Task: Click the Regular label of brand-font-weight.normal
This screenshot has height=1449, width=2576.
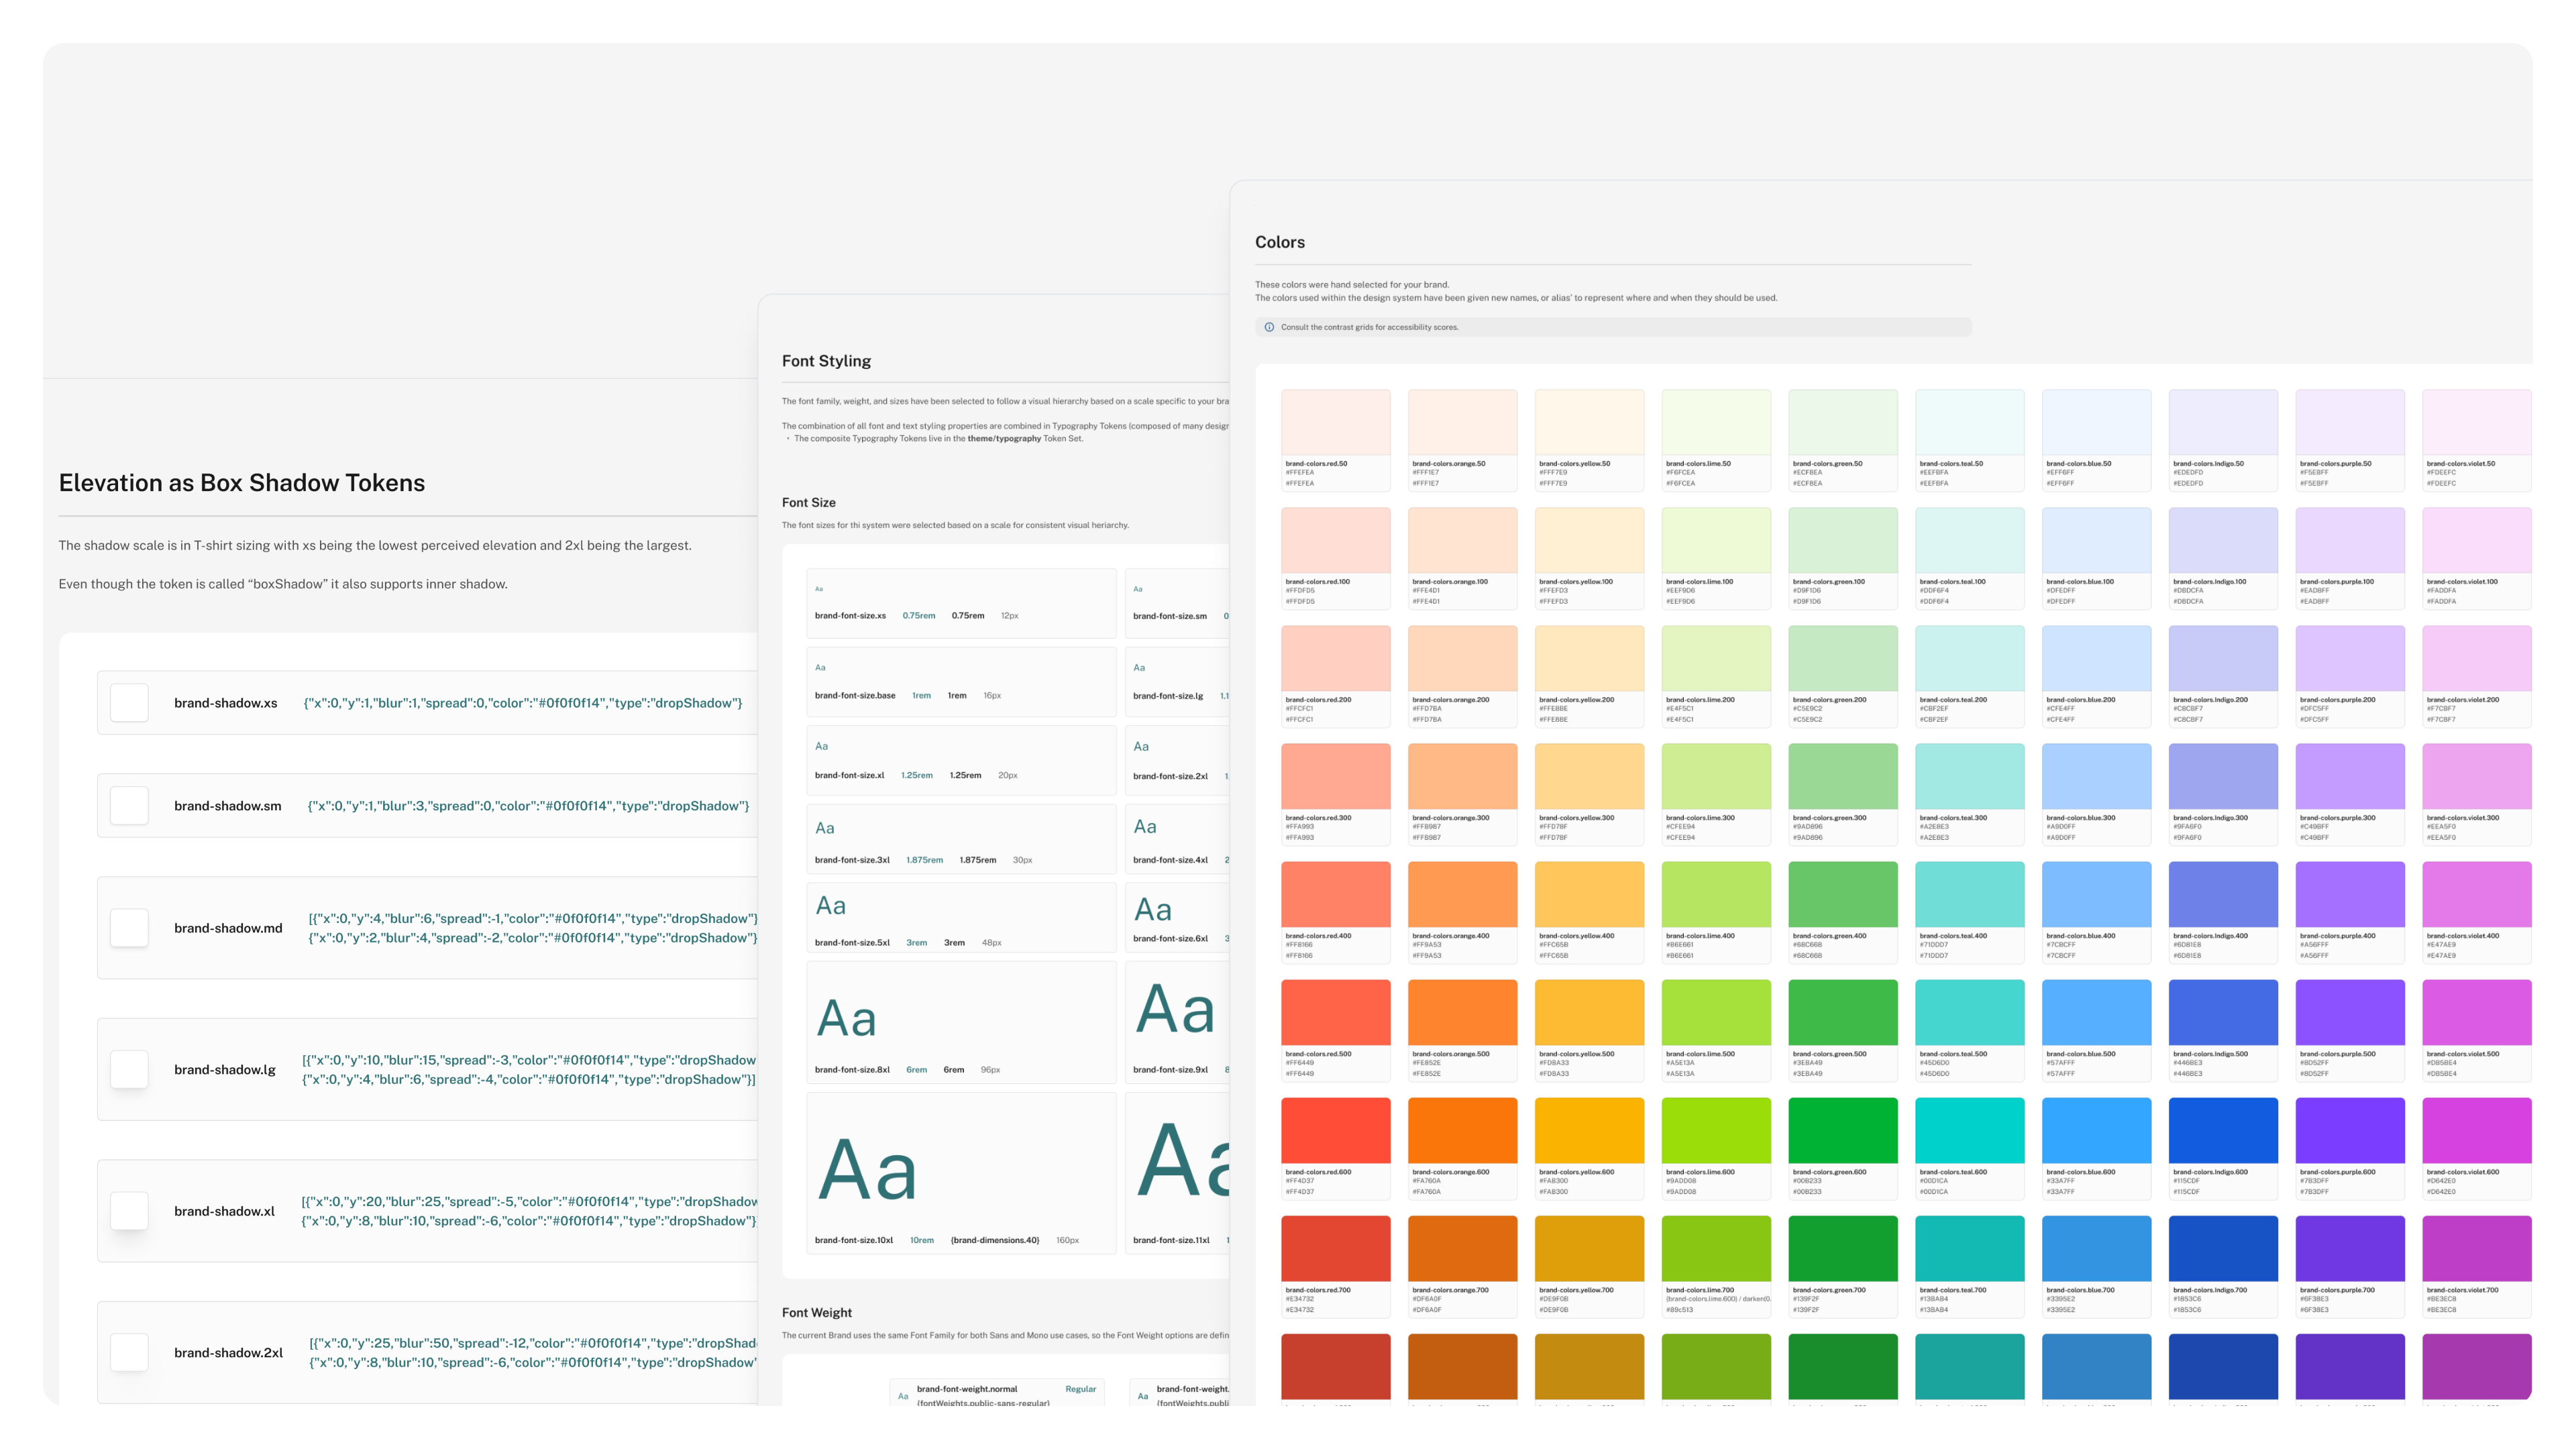Action: tap(1080, 1389)
